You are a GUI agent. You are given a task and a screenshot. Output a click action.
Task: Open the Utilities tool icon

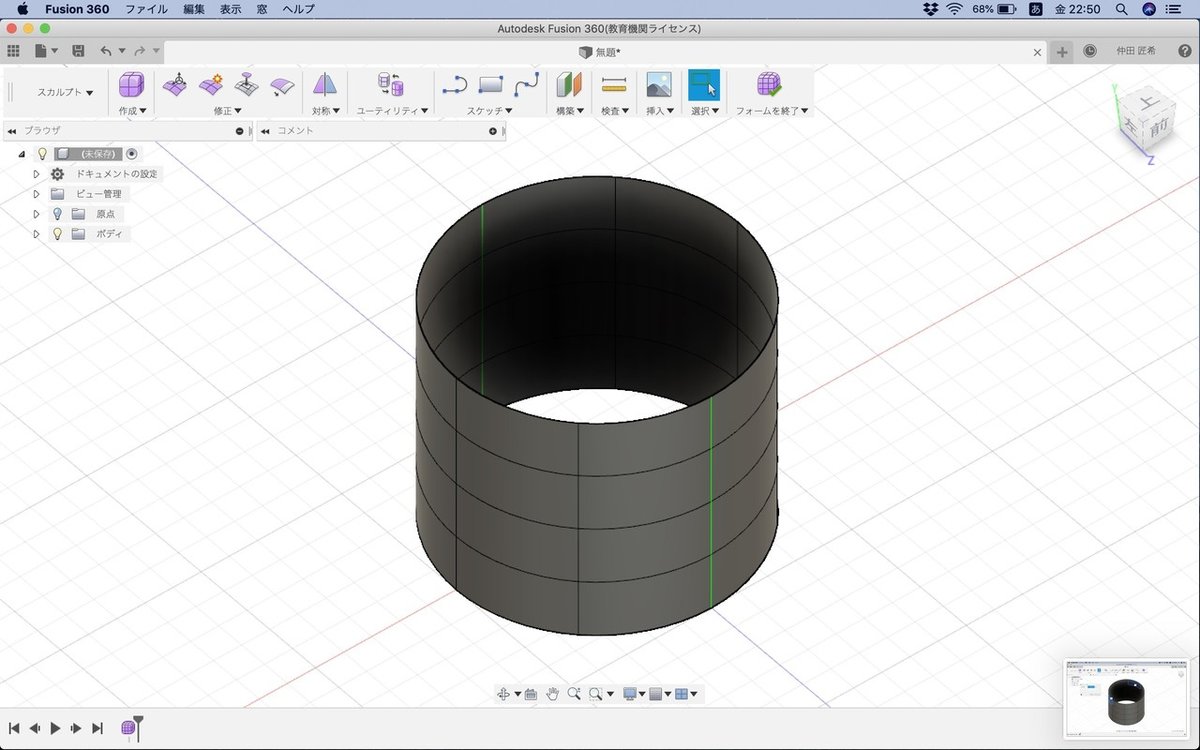(389, 85)
